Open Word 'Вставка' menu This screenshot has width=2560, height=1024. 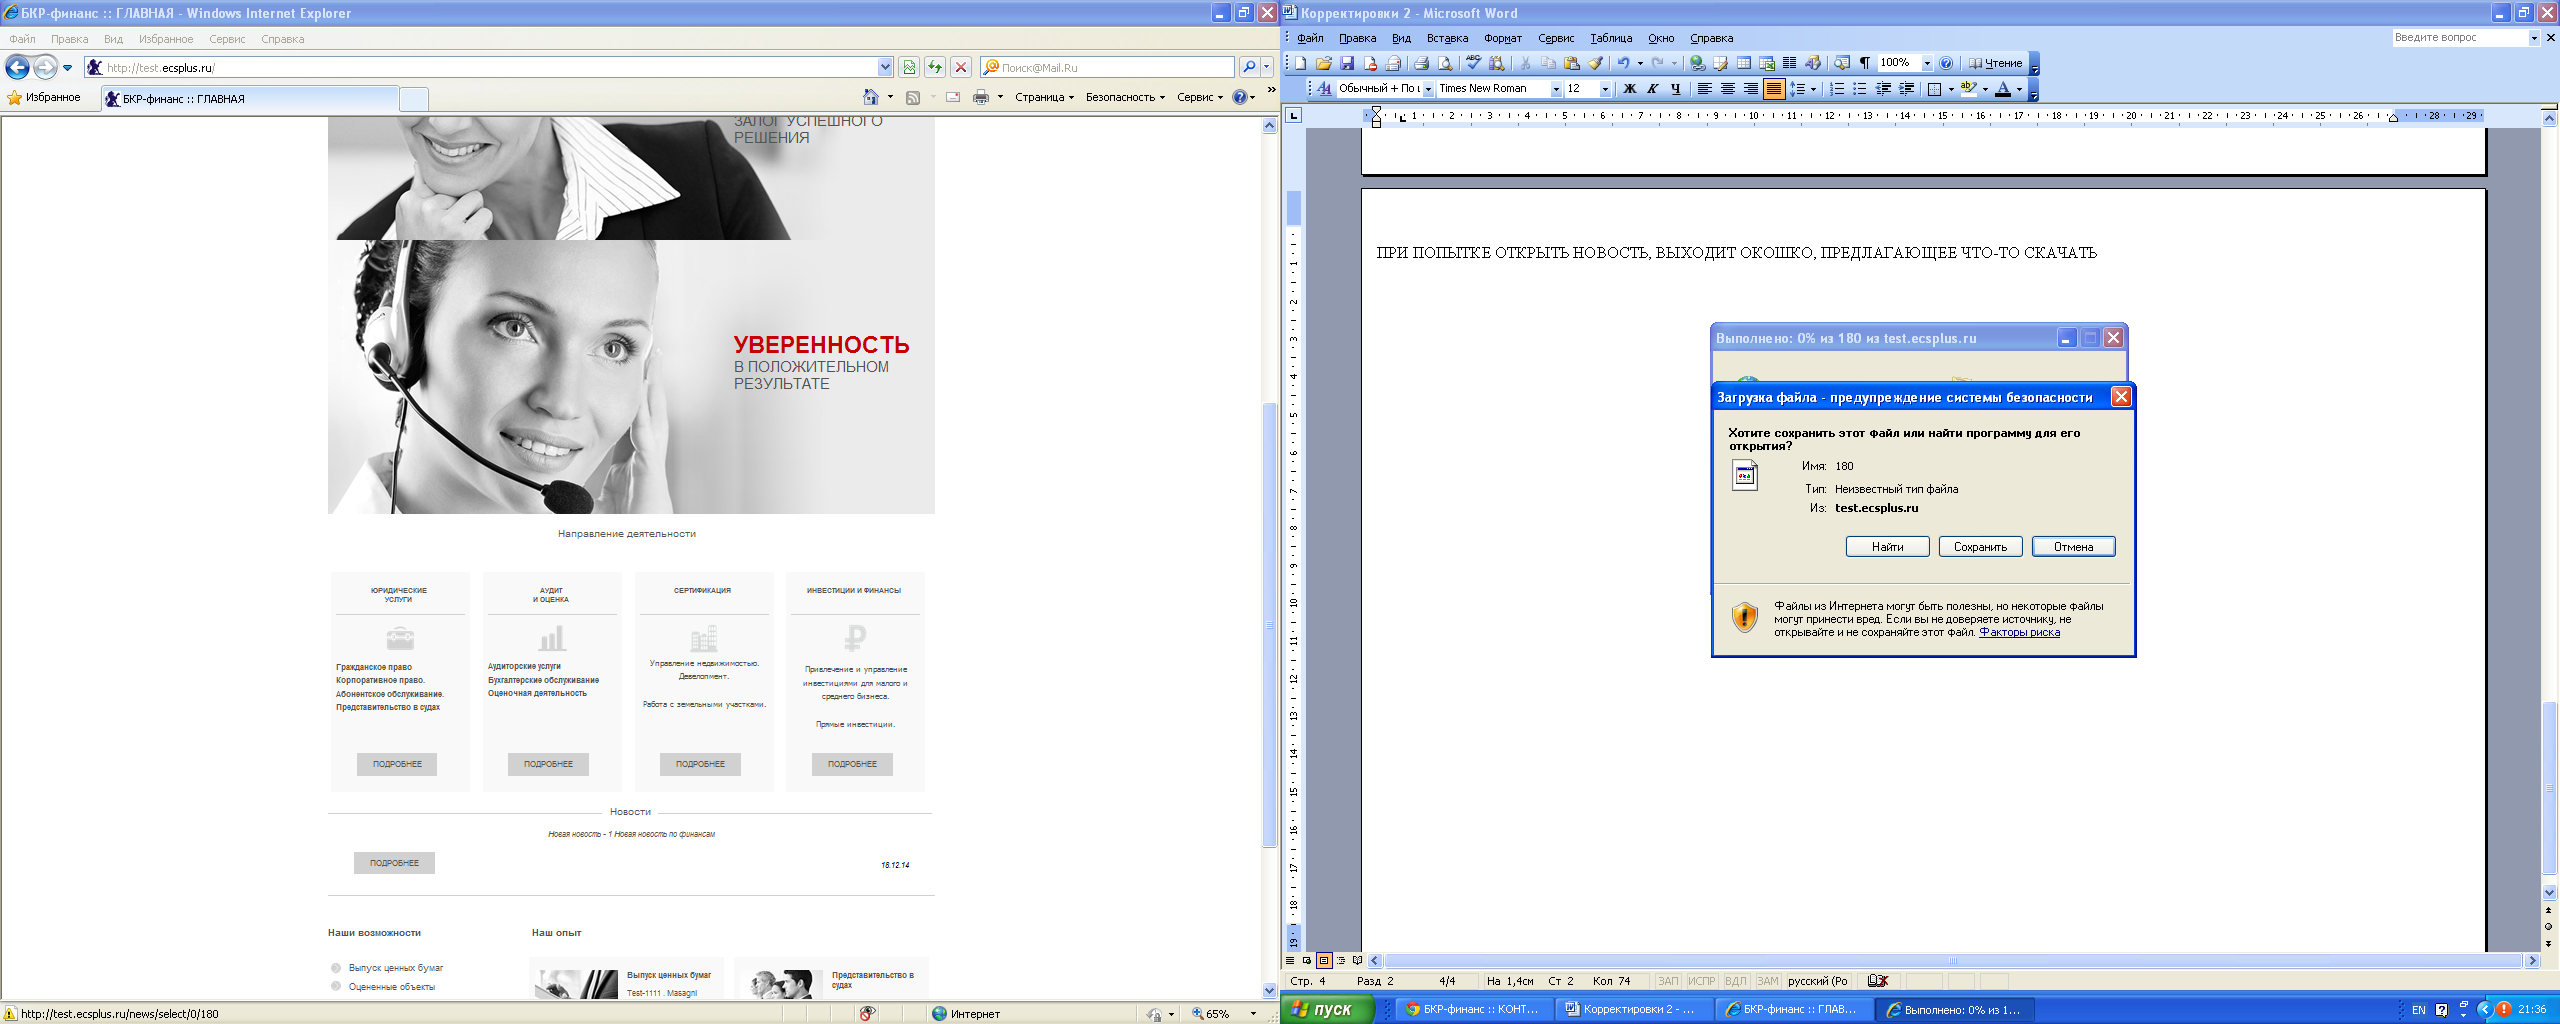tap(1447, 38)
